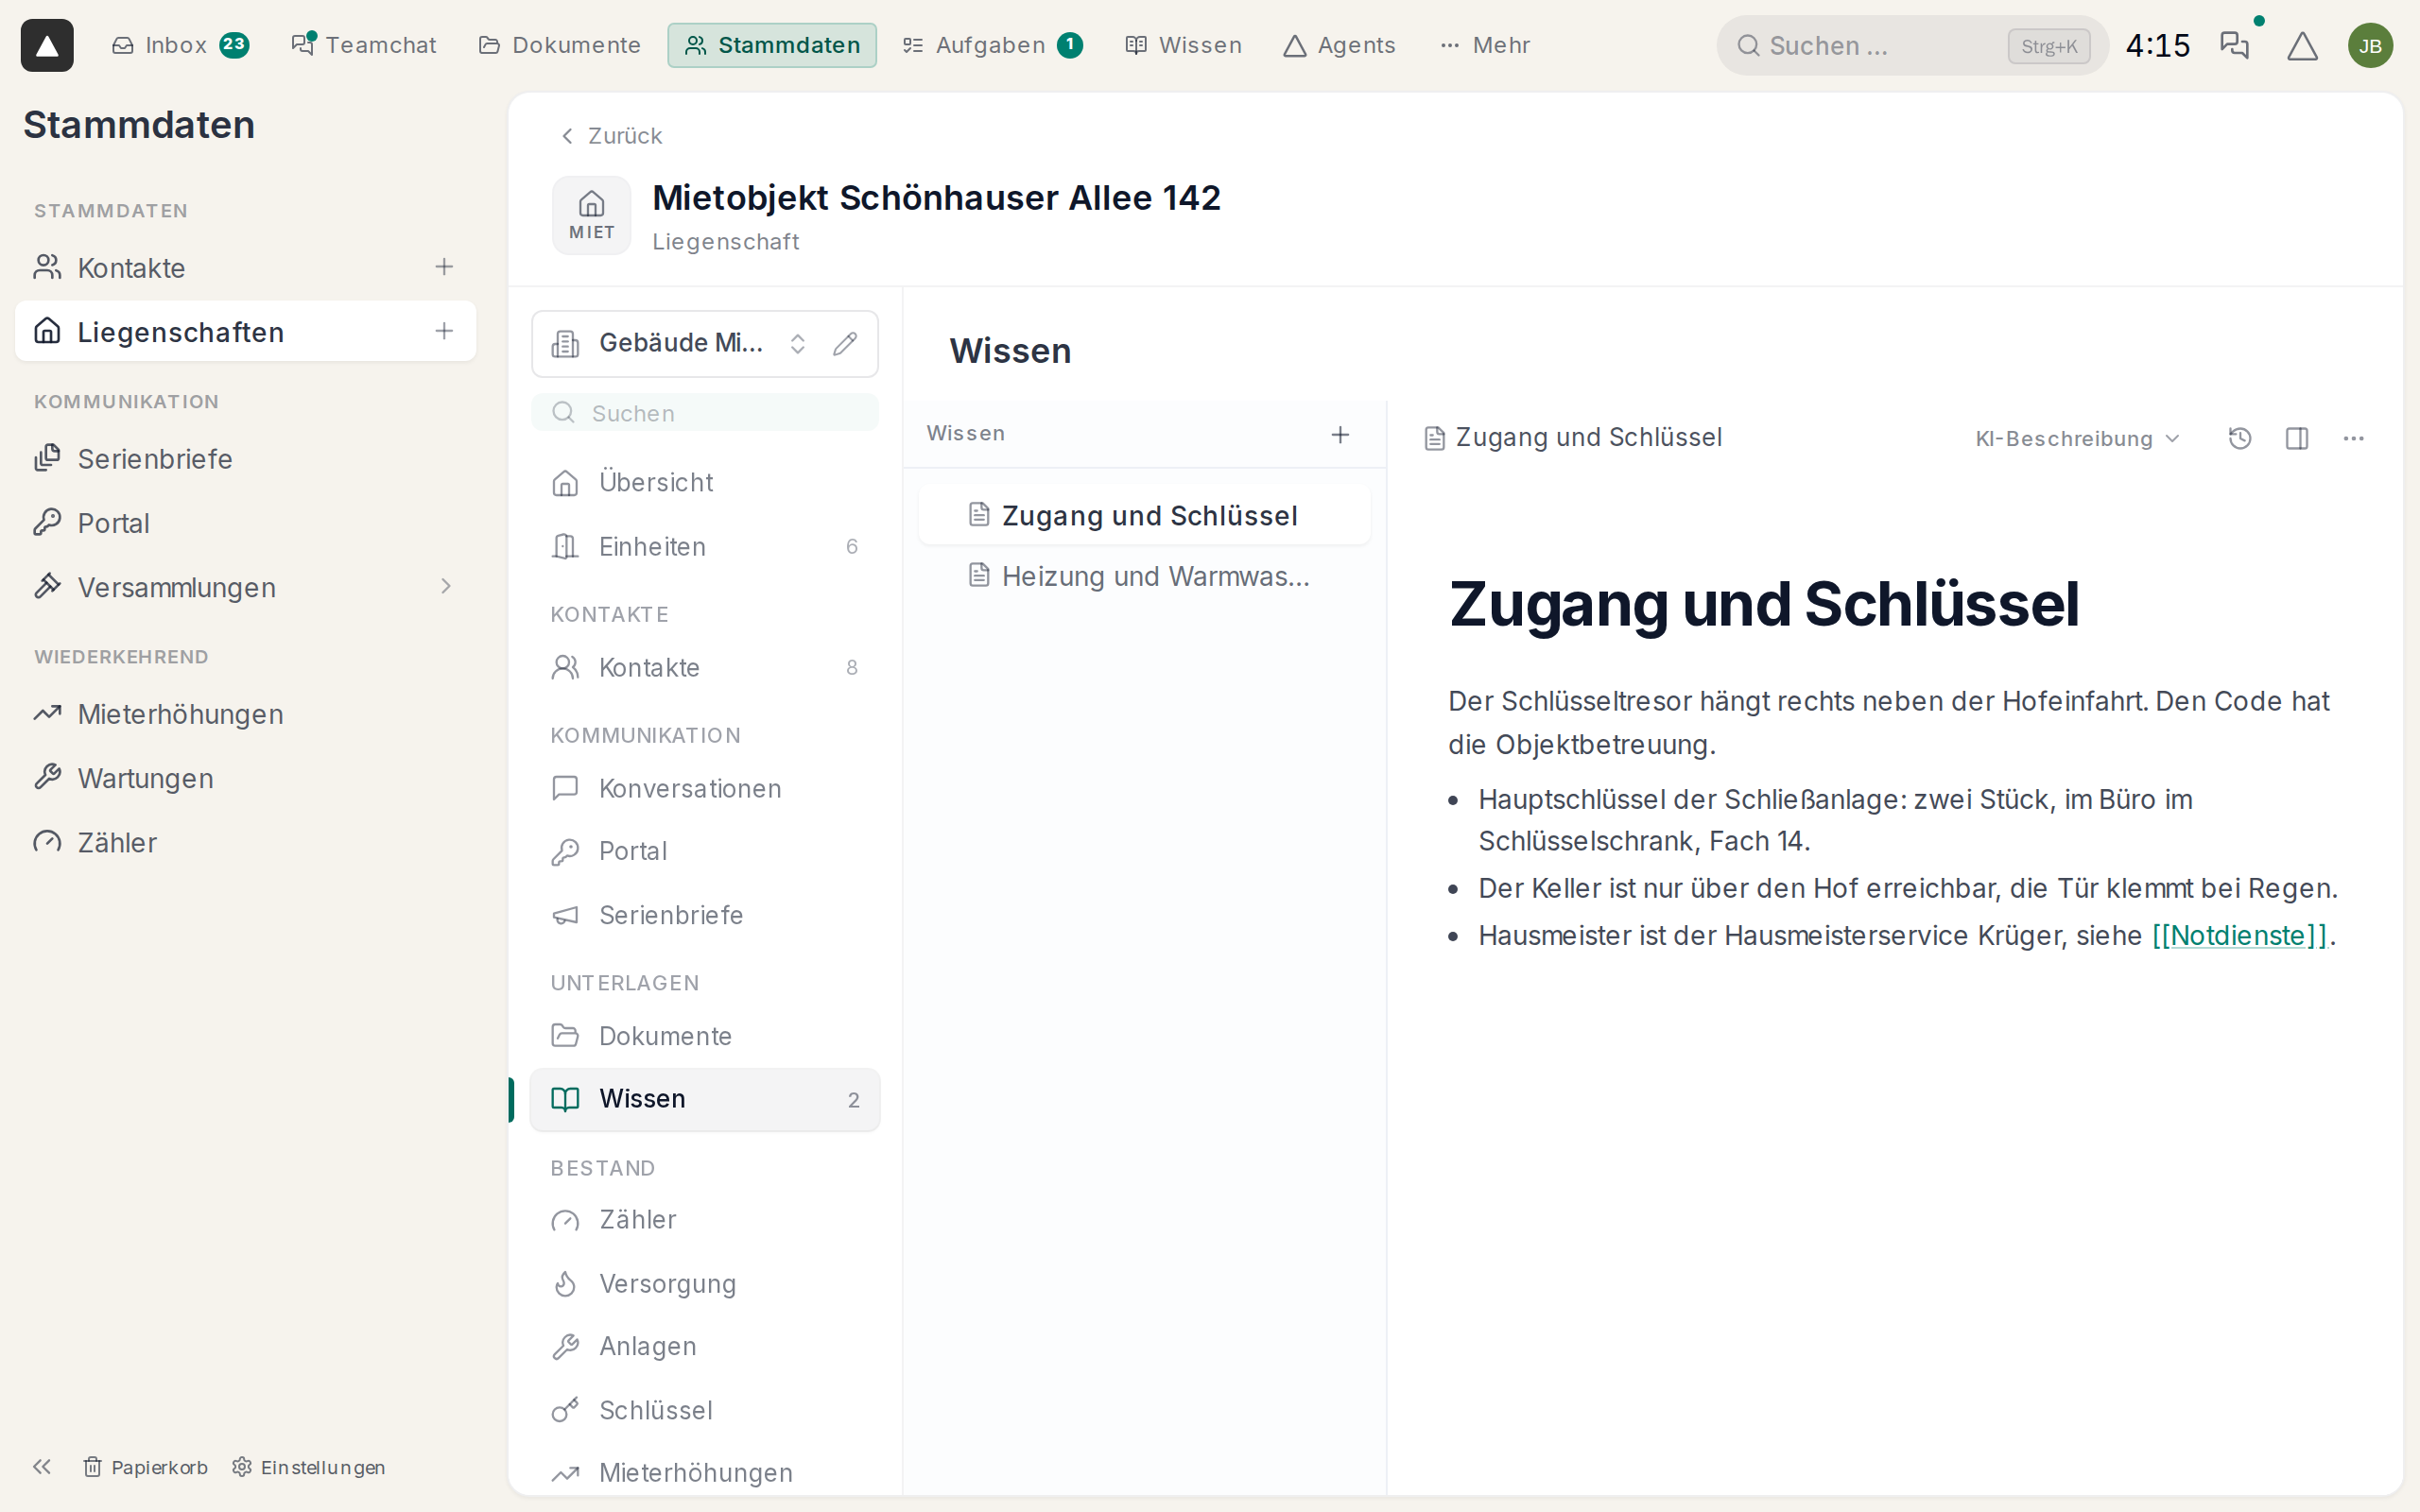
Task: Click the Zugang und Schlüssel breadcrumb title
Action: point(1588,438)
